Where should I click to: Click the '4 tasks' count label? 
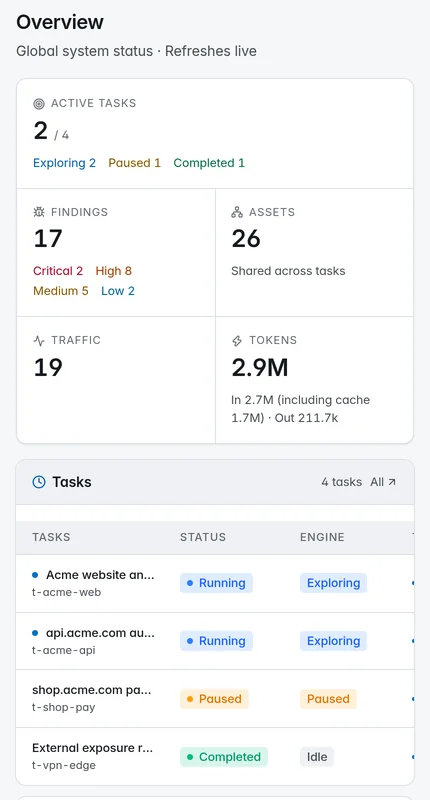pos(342,482)
